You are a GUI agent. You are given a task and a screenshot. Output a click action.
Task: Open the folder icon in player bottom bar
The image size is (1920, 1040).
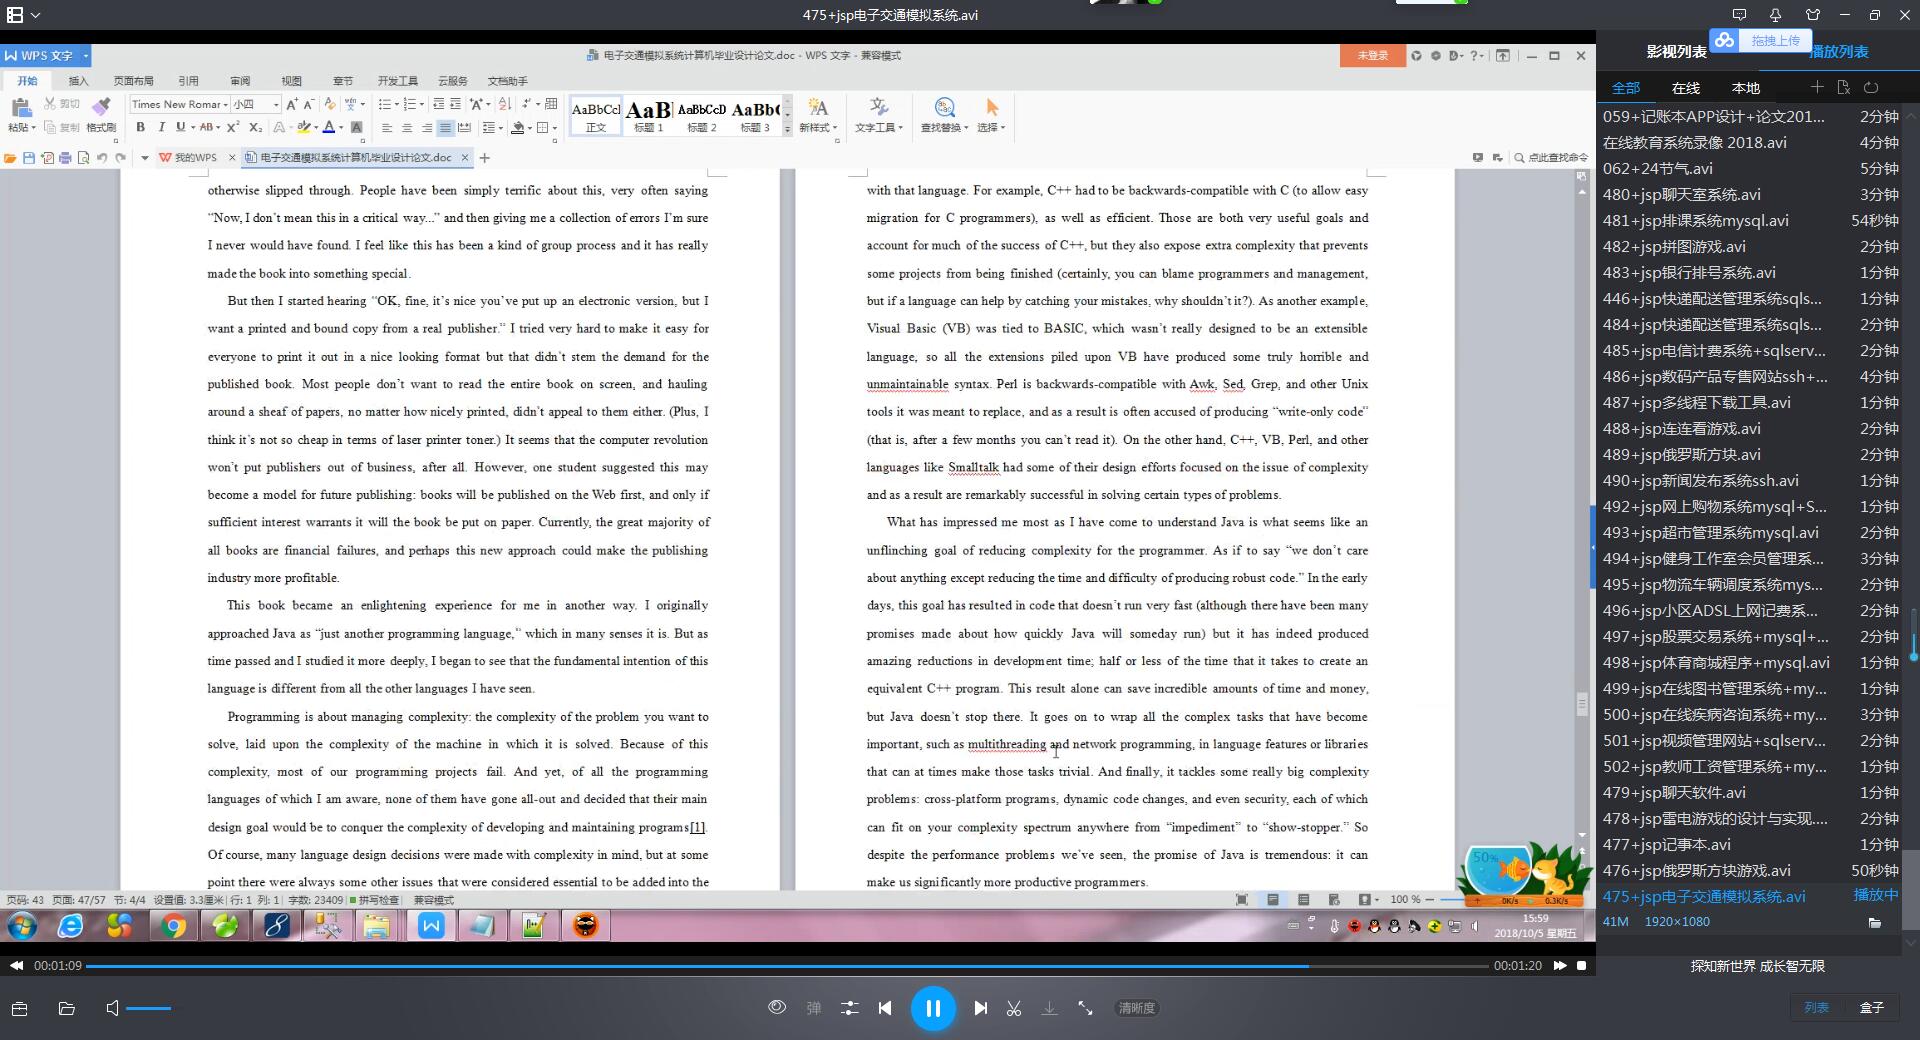(x=67, y=1008)
